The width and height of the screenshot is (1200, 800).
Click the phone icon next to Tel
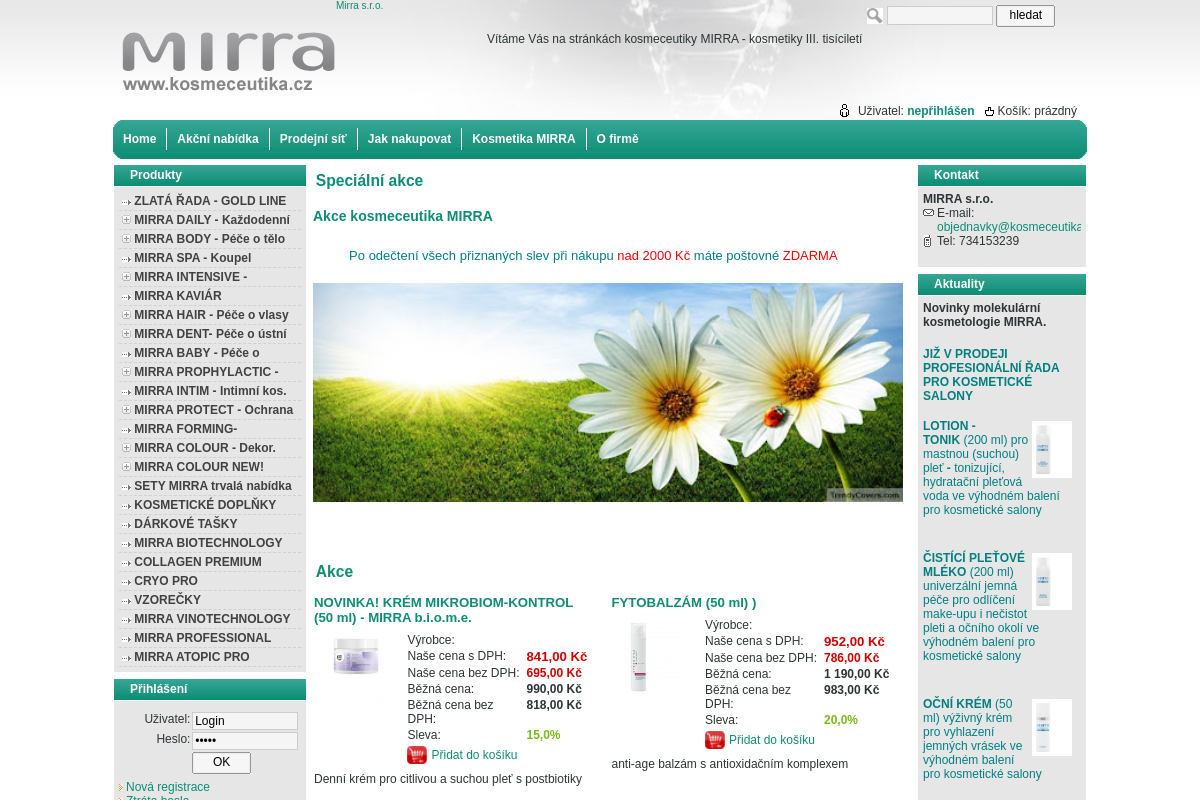[x=928, y=241]
